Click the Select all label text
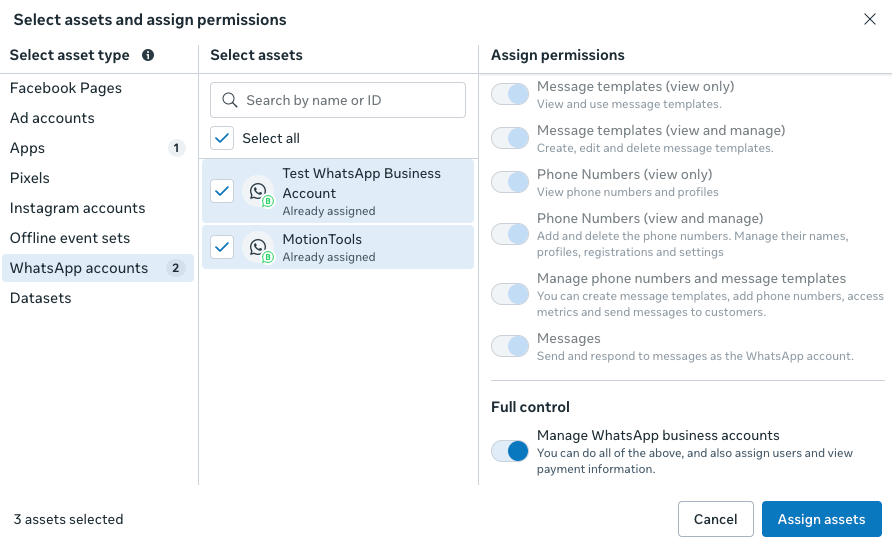Image resolution: width=892 pixels, height=543 pixels. (271, 138)
